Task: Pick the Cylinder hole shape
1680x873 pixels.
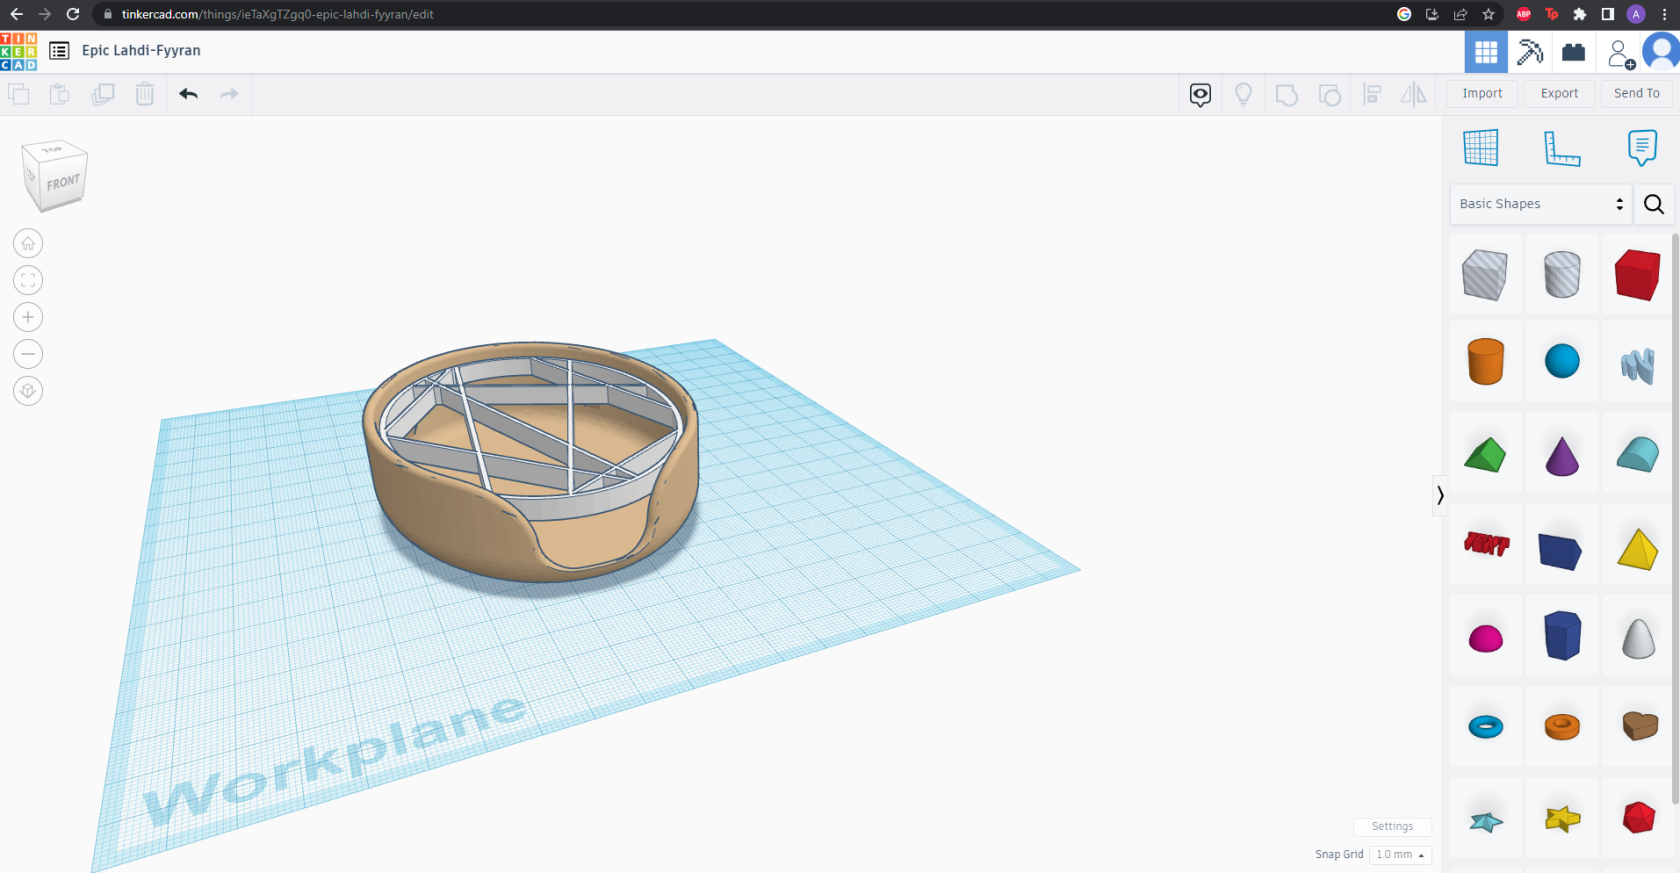Action: [x=1562, y=274]
